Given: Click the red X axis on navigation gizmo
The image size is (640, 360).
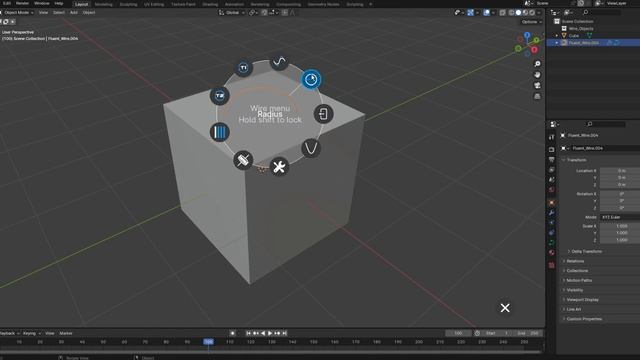Looking at the screenshot, I should 534,50.
